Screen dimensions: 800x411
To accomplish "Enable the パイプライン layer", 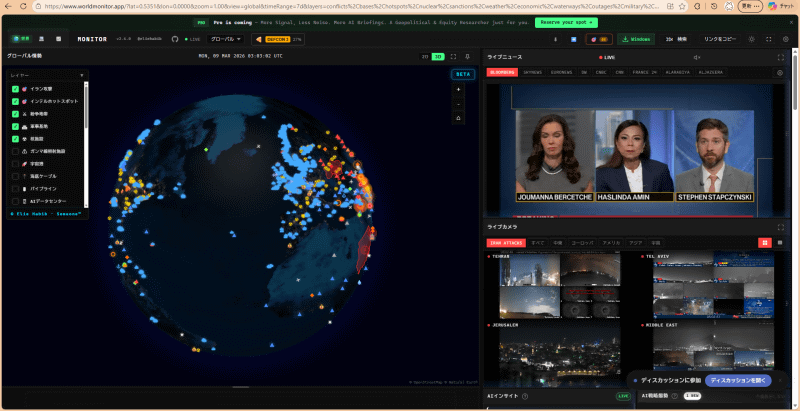I will point(15,189).
